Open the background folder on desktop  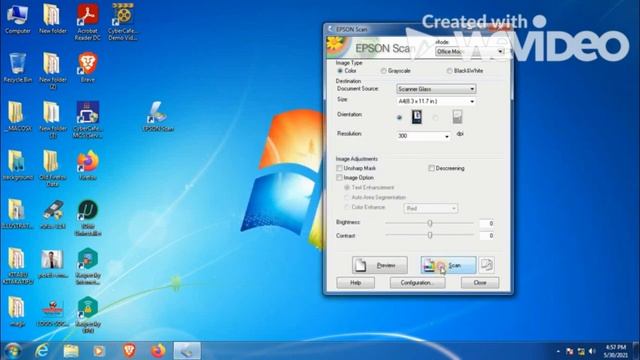[18, 166]
